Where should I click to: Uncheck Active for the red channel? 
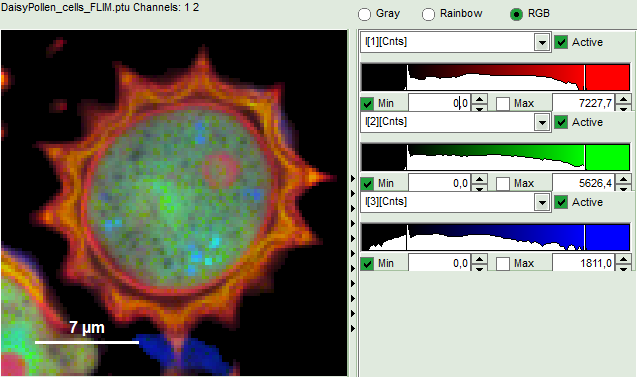561,42
